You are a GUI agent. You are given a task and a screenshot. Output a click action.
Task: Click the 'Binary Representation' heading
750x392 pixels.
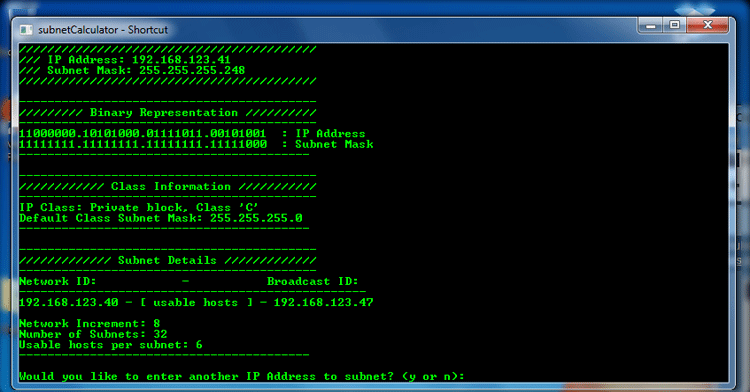[x=164, y=112]
